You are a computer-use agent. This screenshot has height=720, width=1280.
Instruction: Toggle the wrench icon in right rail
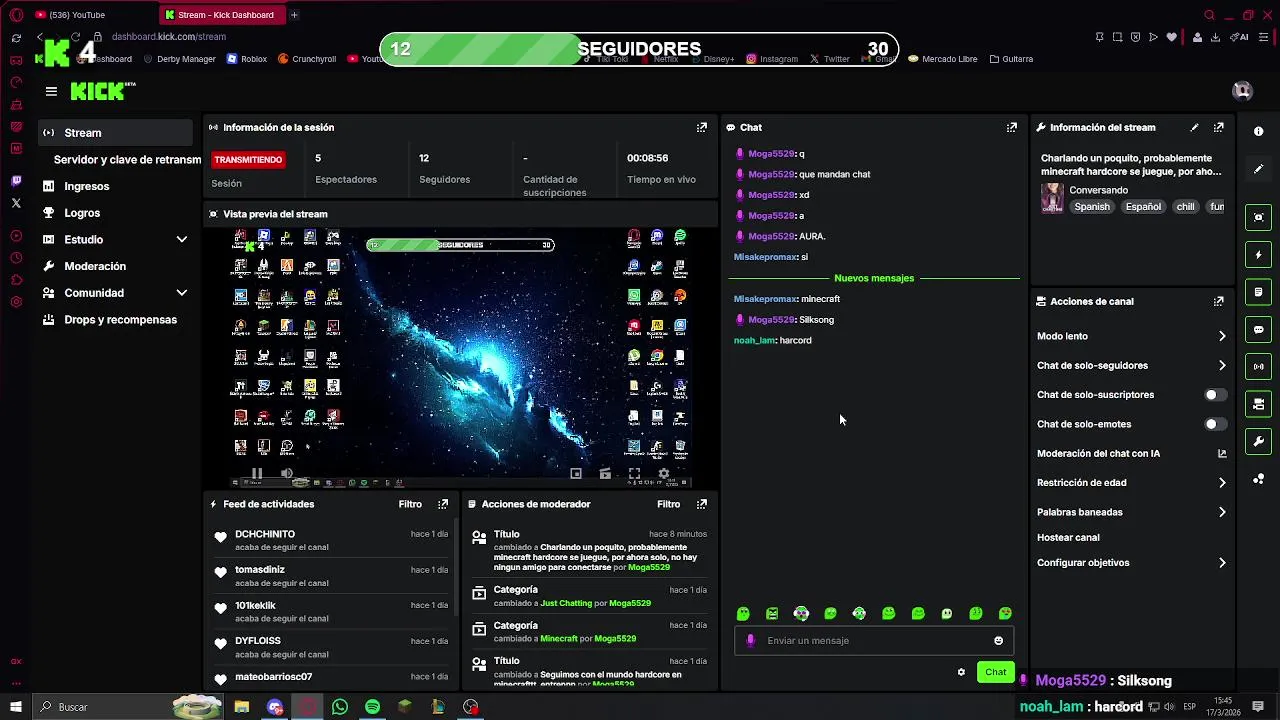pyautogui.click(x=1259, y=441)
